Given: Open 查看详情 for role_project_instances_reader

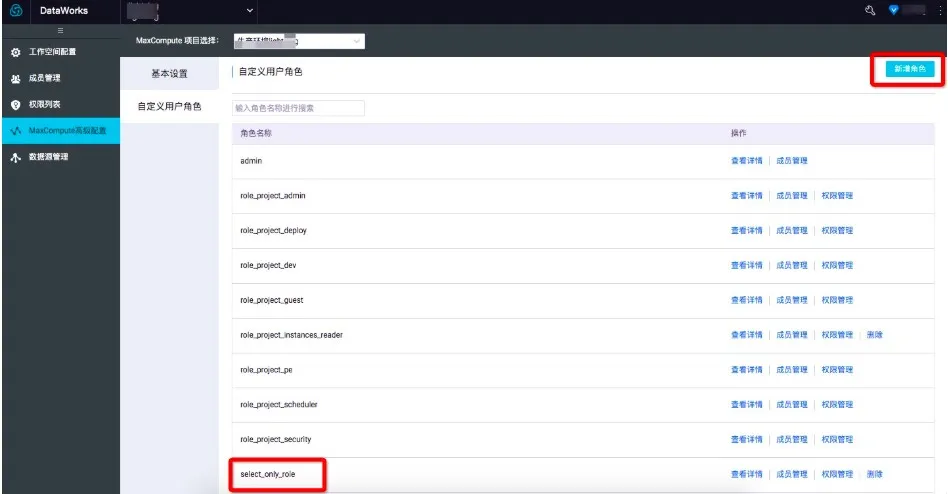Looking at the screenshot, I should point(747,335).
